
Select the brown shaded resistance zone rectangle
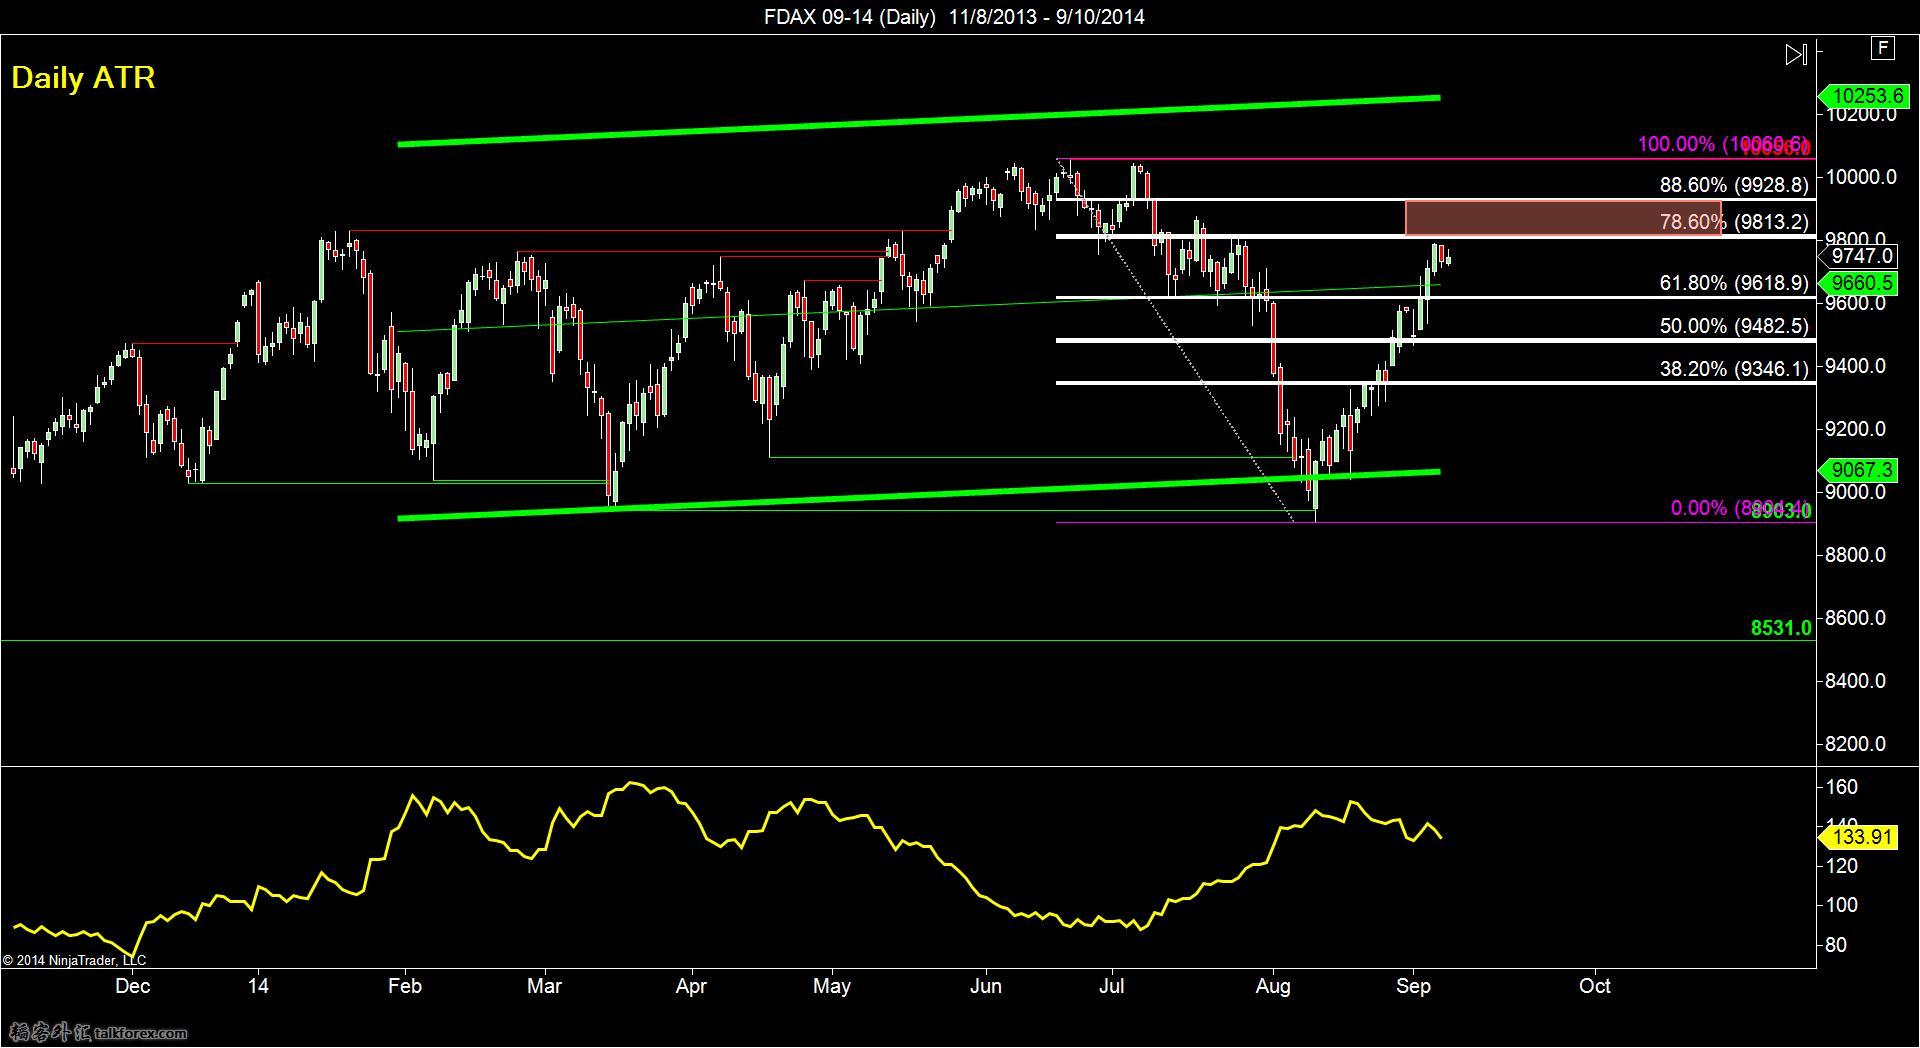(1563, 219)
